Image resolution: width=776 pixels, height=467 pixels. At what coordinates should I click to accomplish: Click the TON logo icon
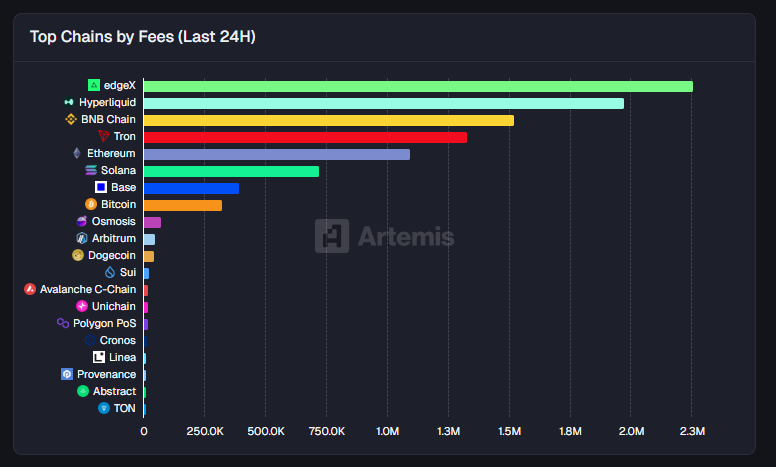(104, 409)
